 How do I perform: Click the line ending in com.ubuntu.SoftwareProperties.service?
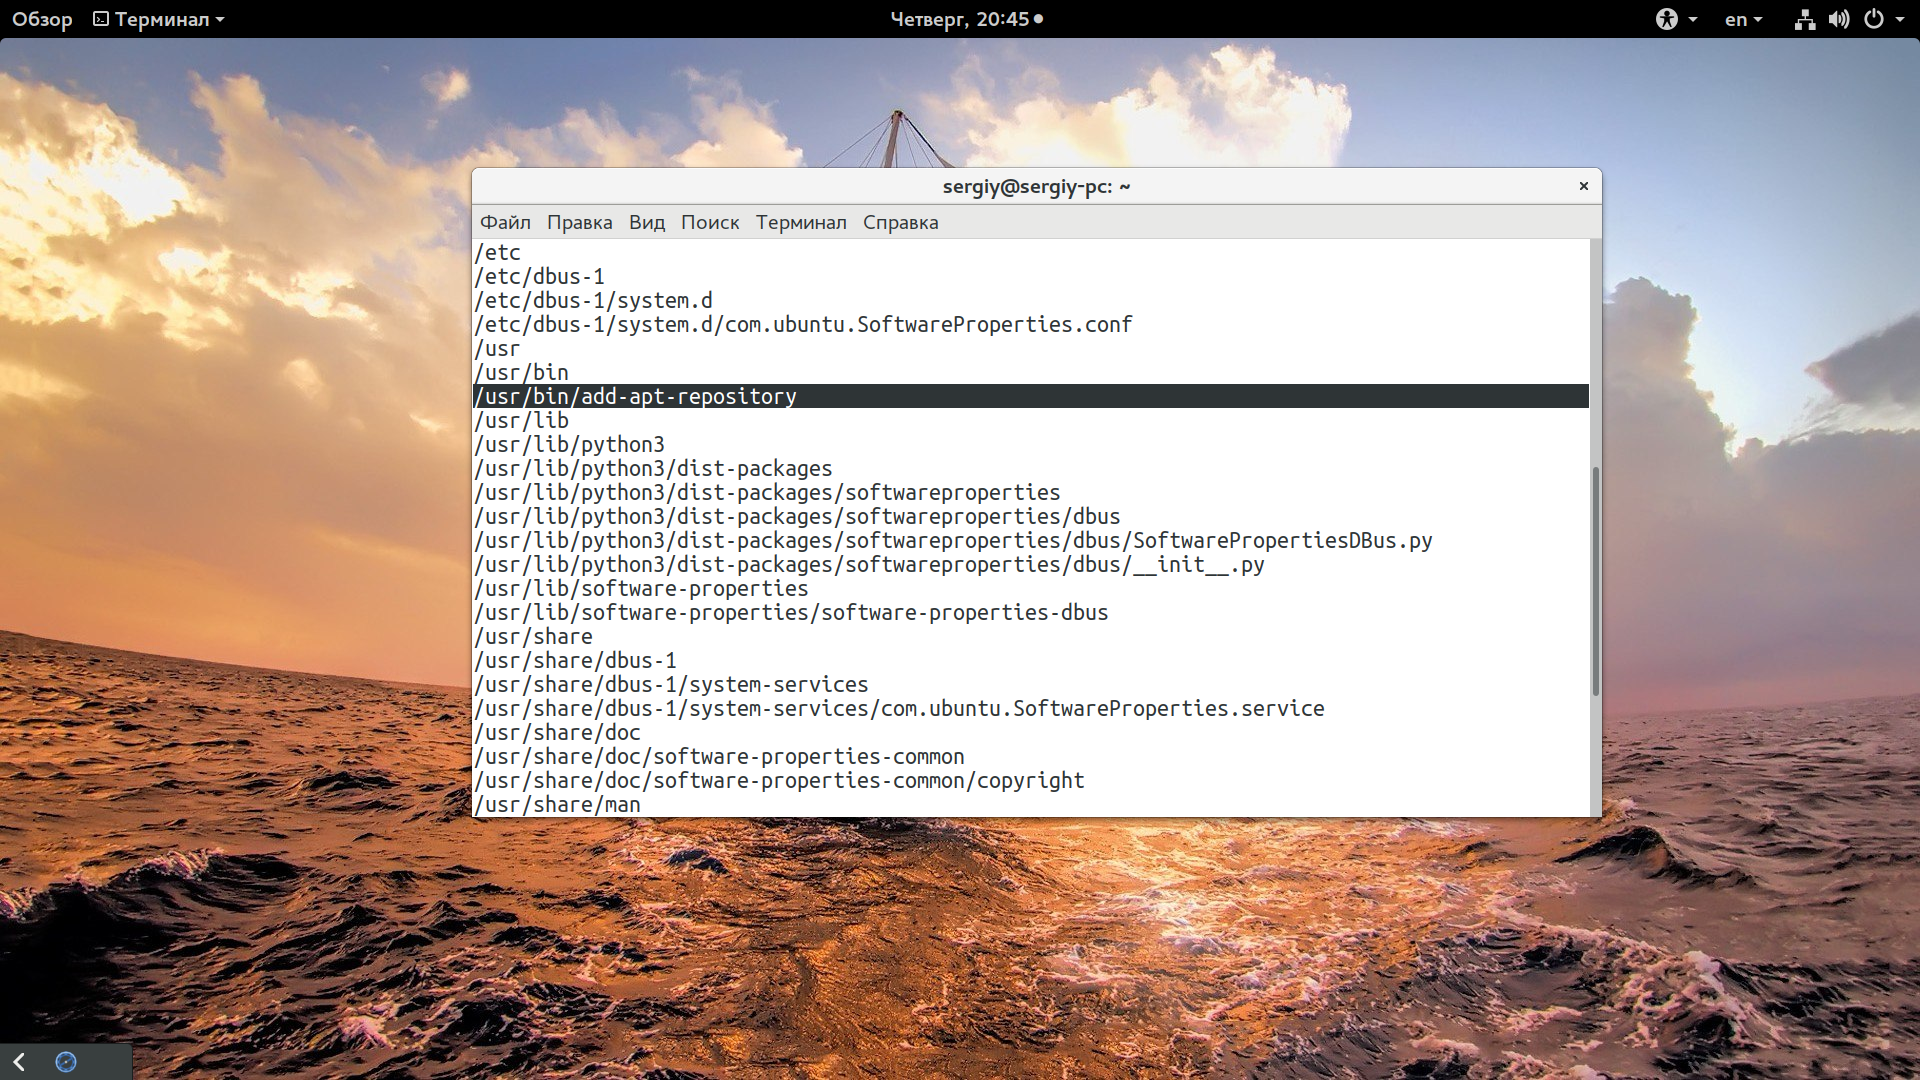point(899,708)
